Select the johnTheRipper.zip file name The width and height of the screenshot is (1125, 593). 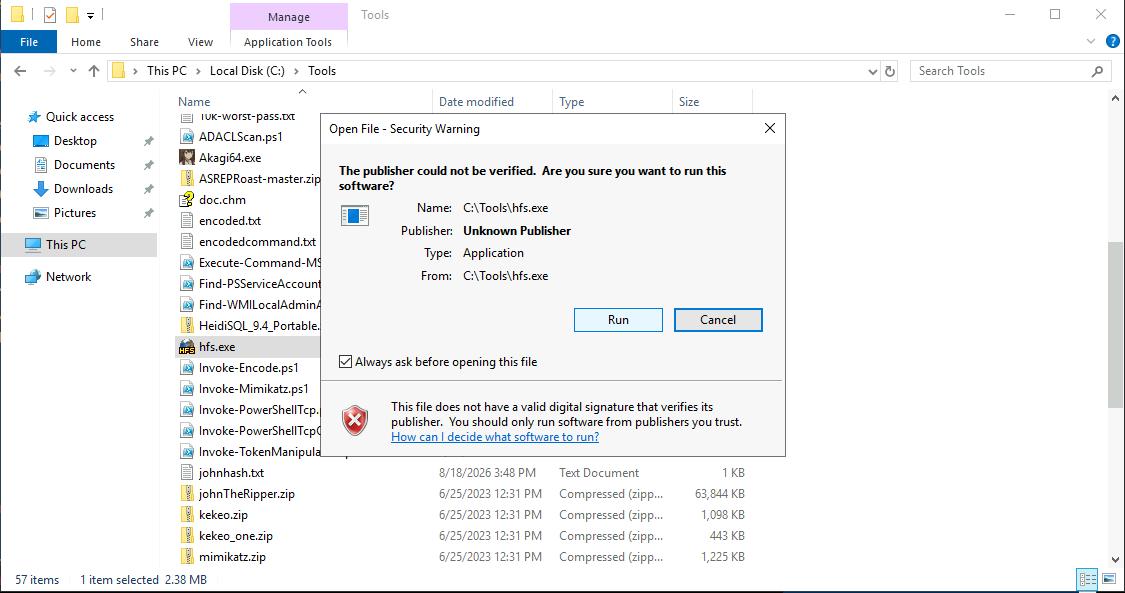[247, 494]
